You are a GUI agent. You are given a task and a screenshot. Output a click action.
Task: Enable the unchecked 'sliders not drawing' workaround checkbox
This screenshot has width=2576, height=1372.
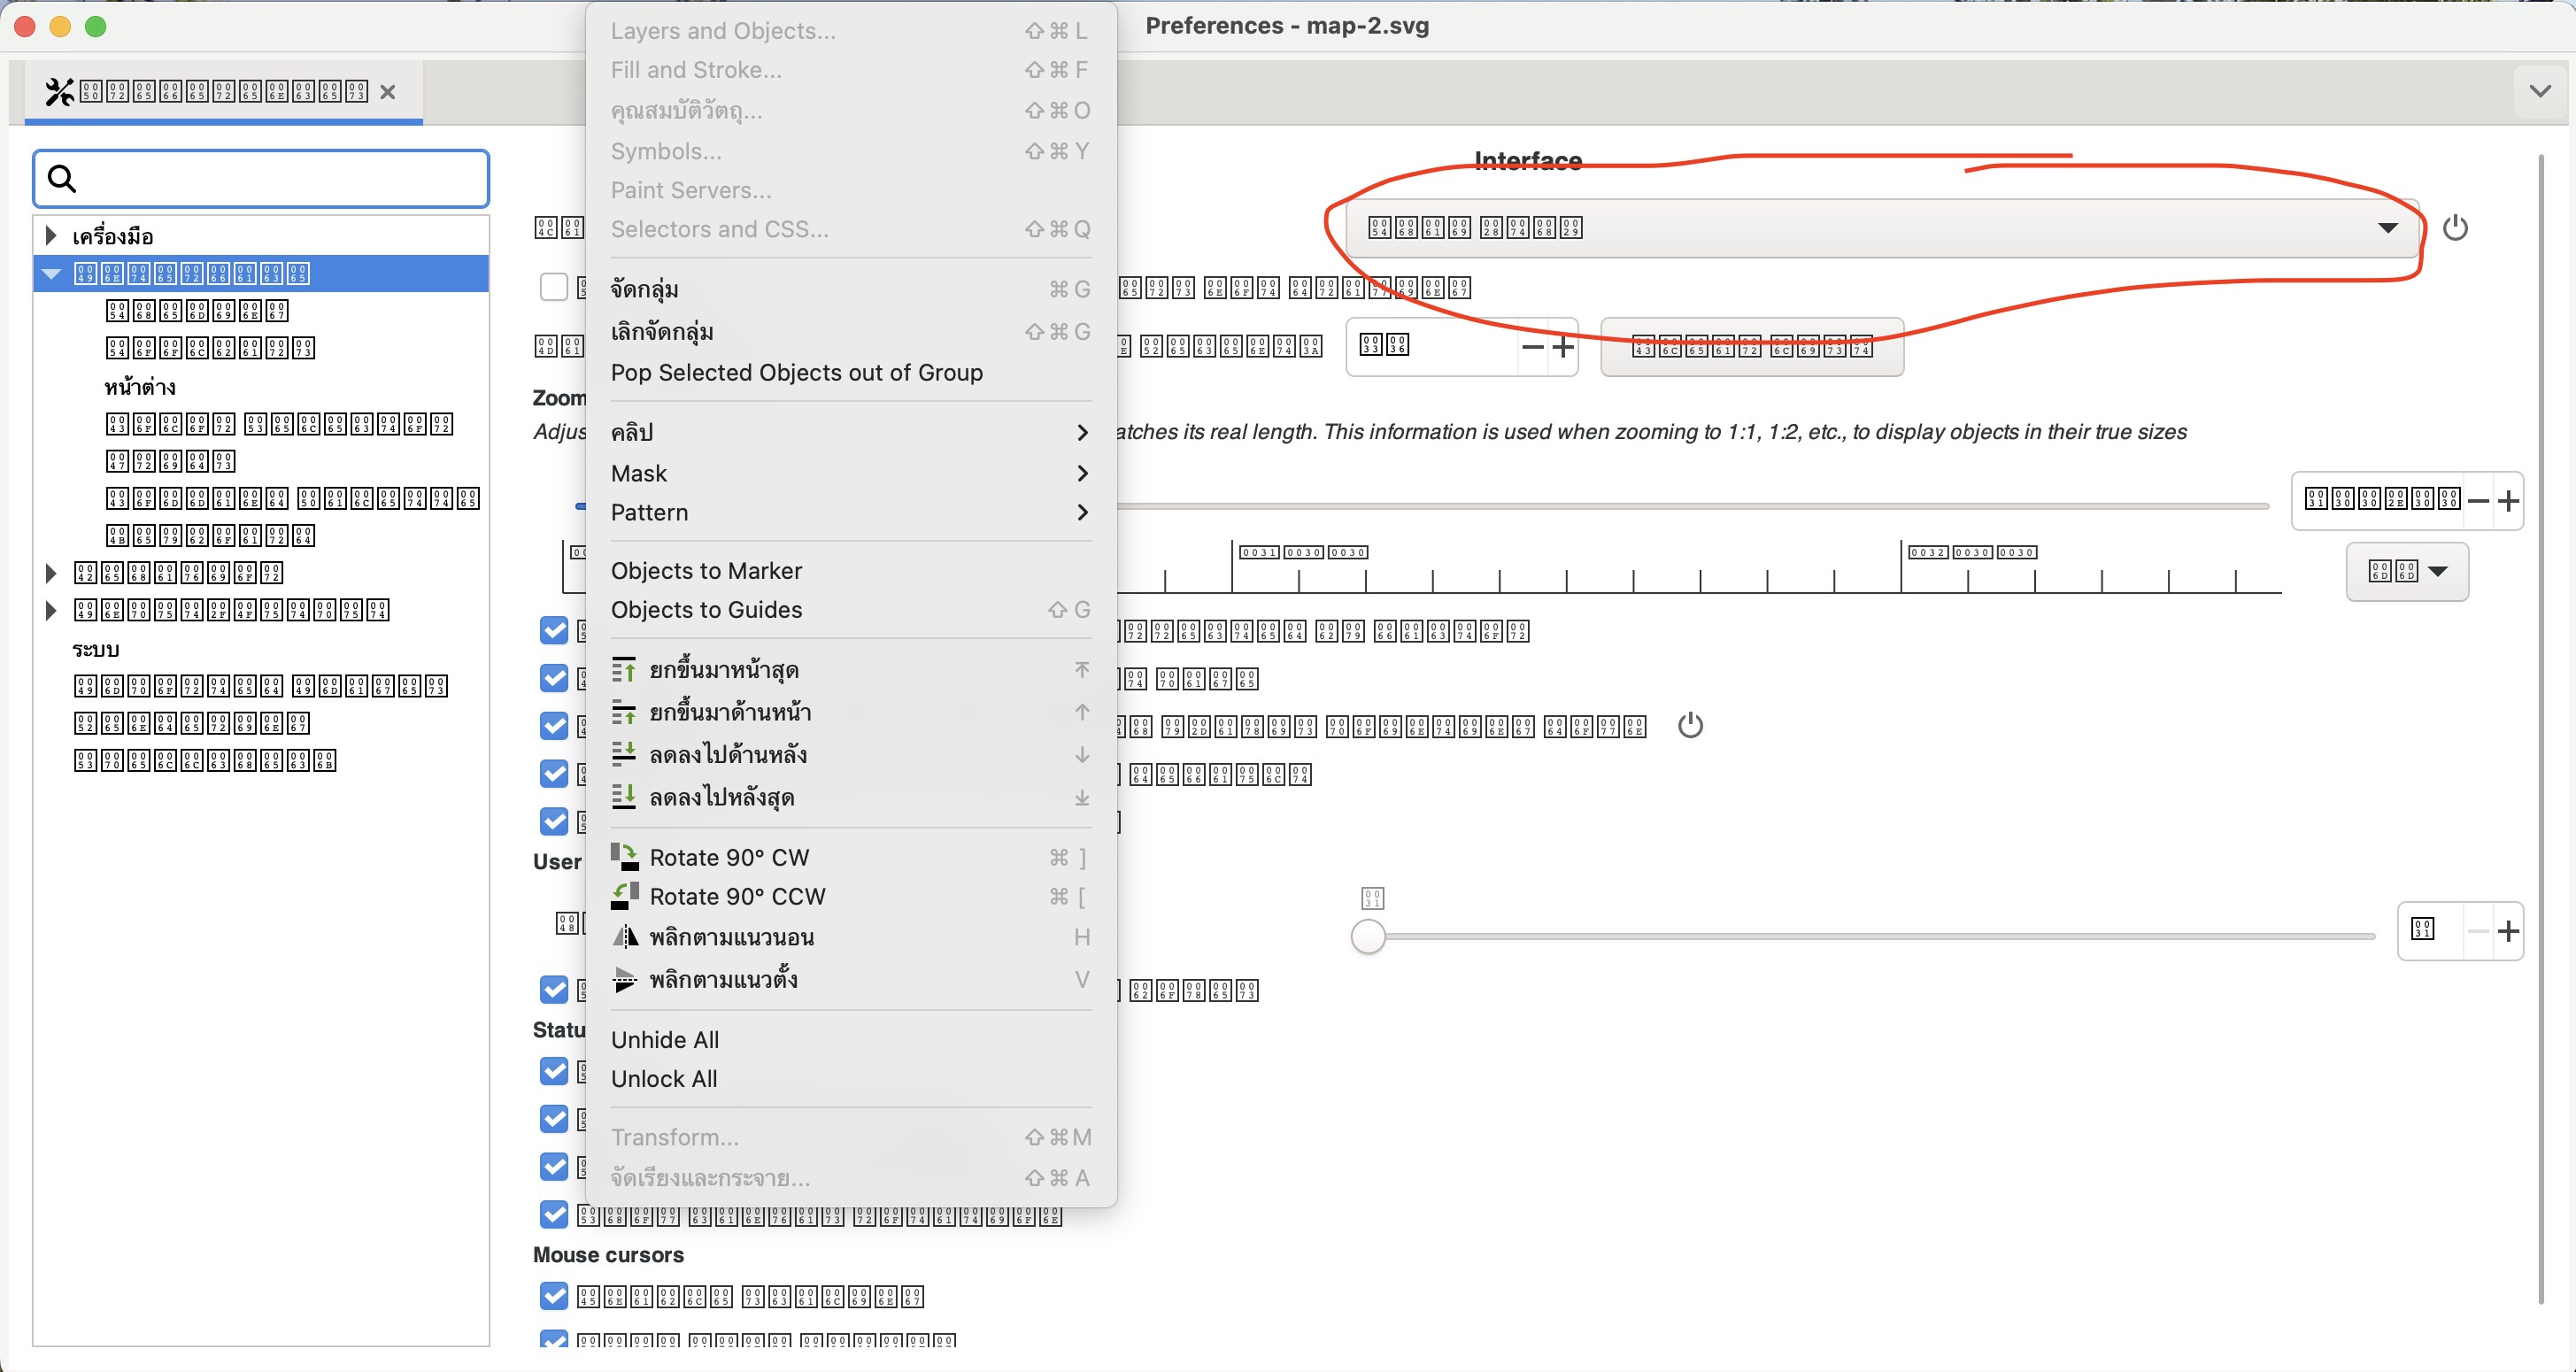point(554,287)
